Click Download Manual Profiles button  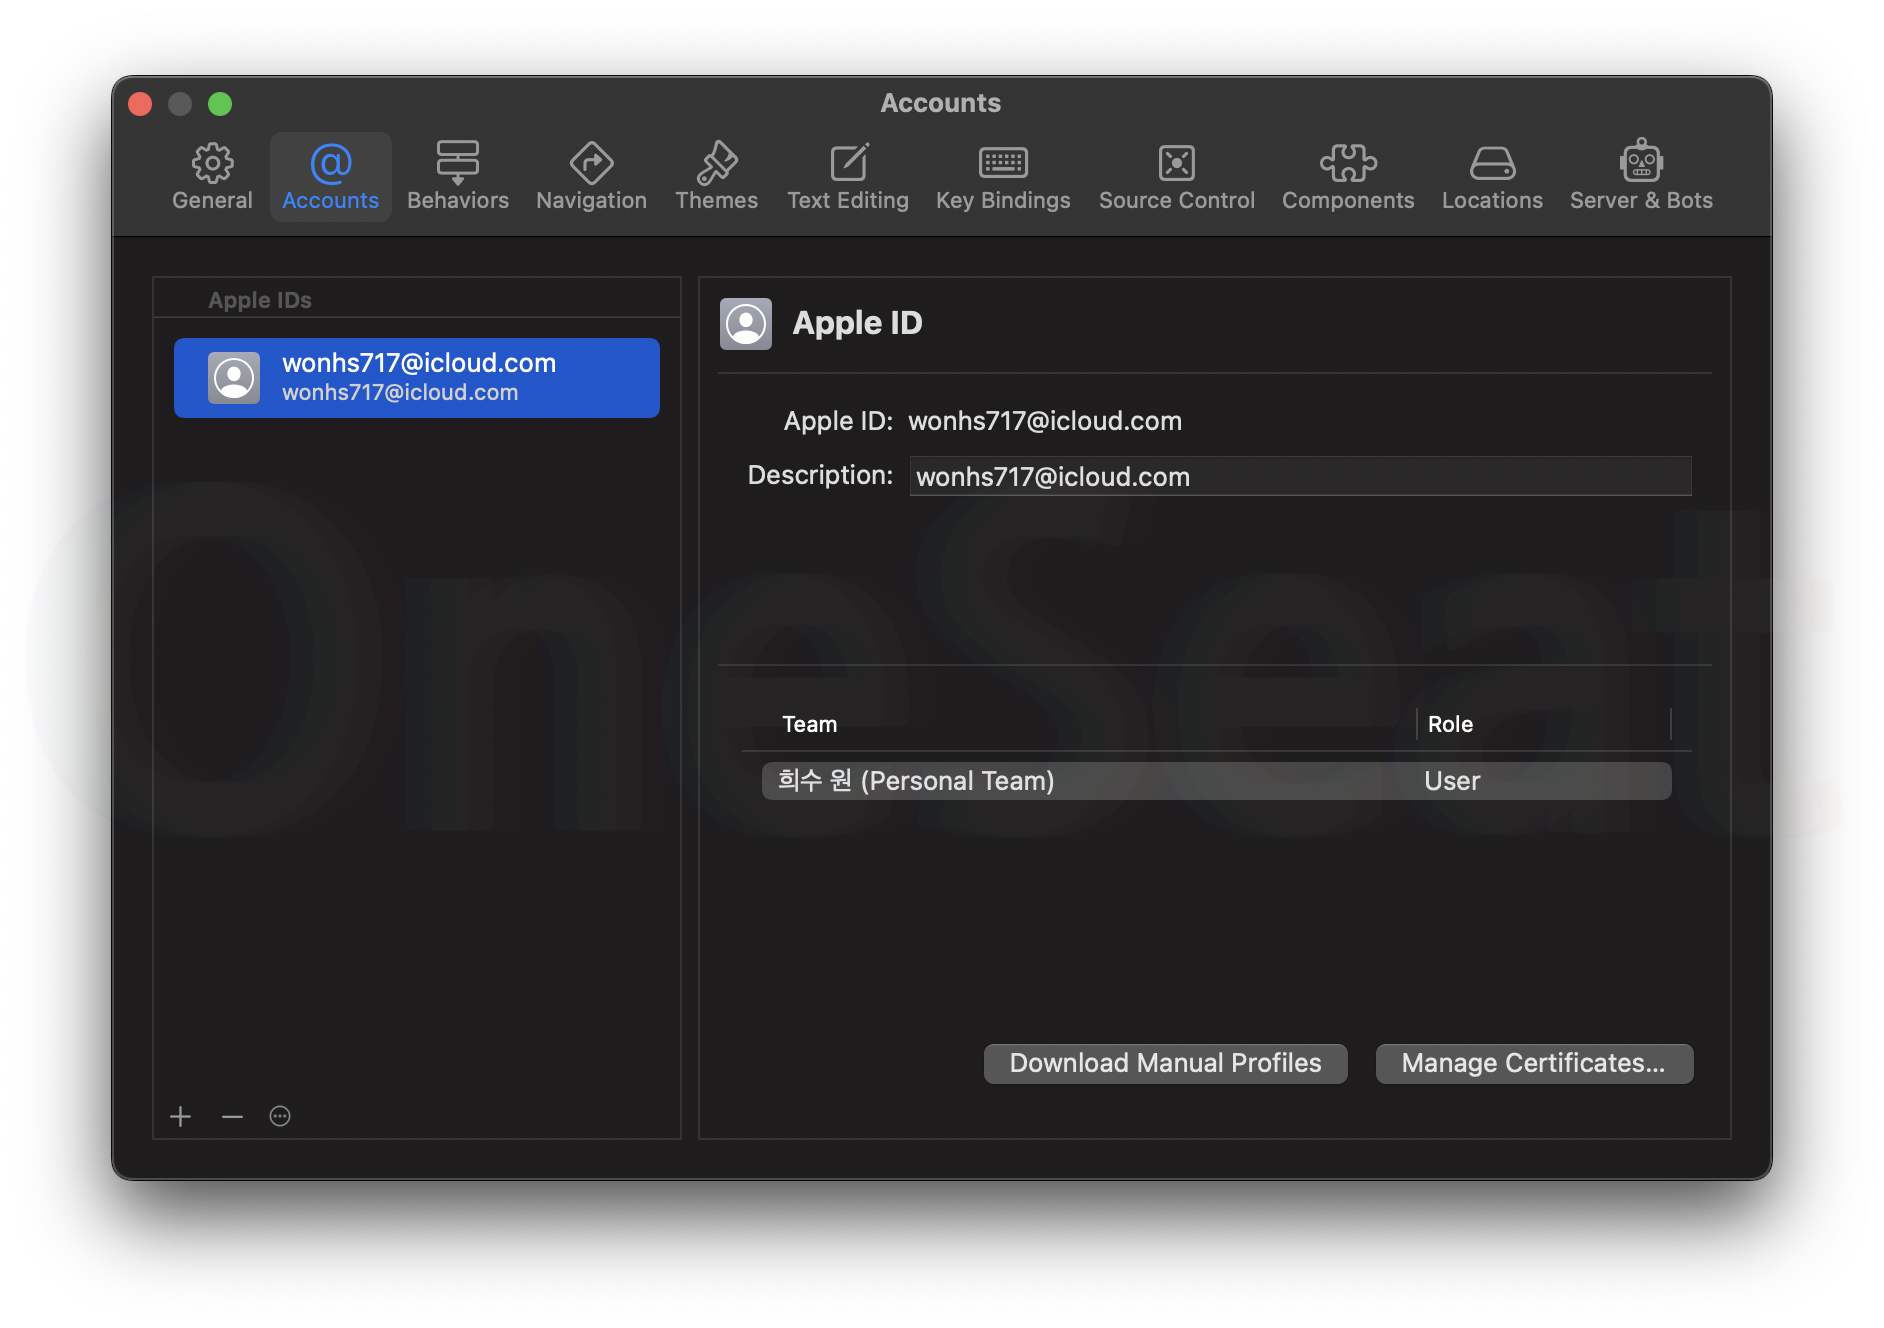click(1165, 1063)
